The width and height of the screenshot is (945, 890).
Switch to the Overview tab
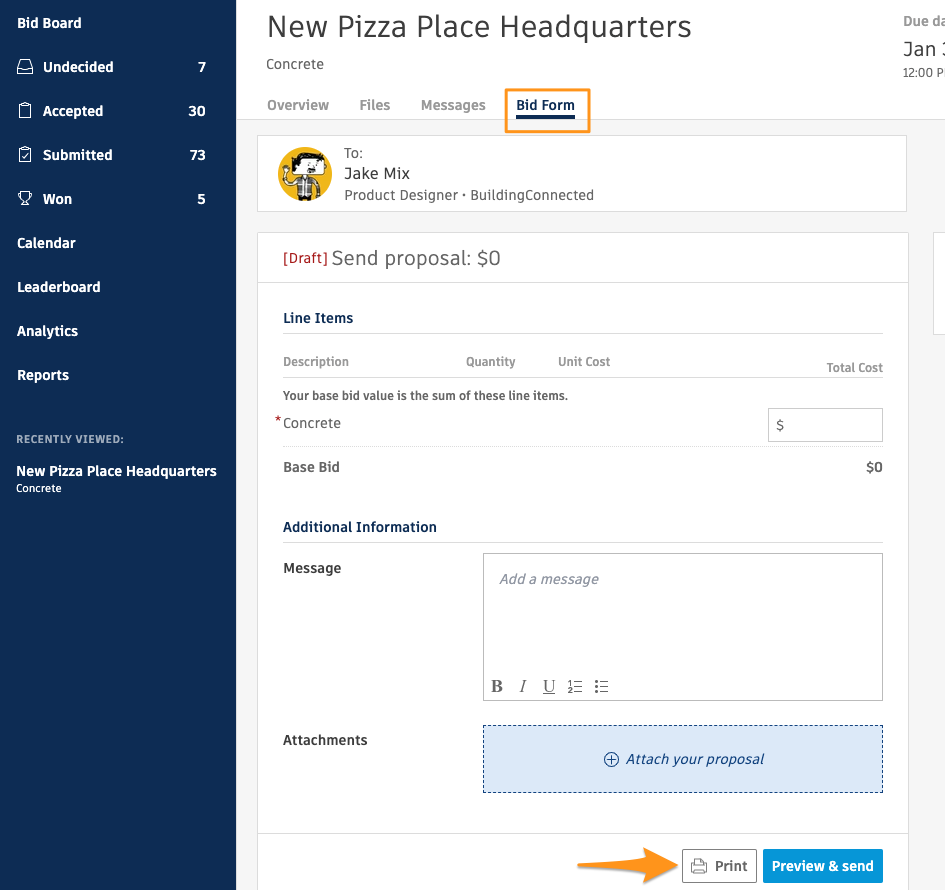[x=298, y=105]
